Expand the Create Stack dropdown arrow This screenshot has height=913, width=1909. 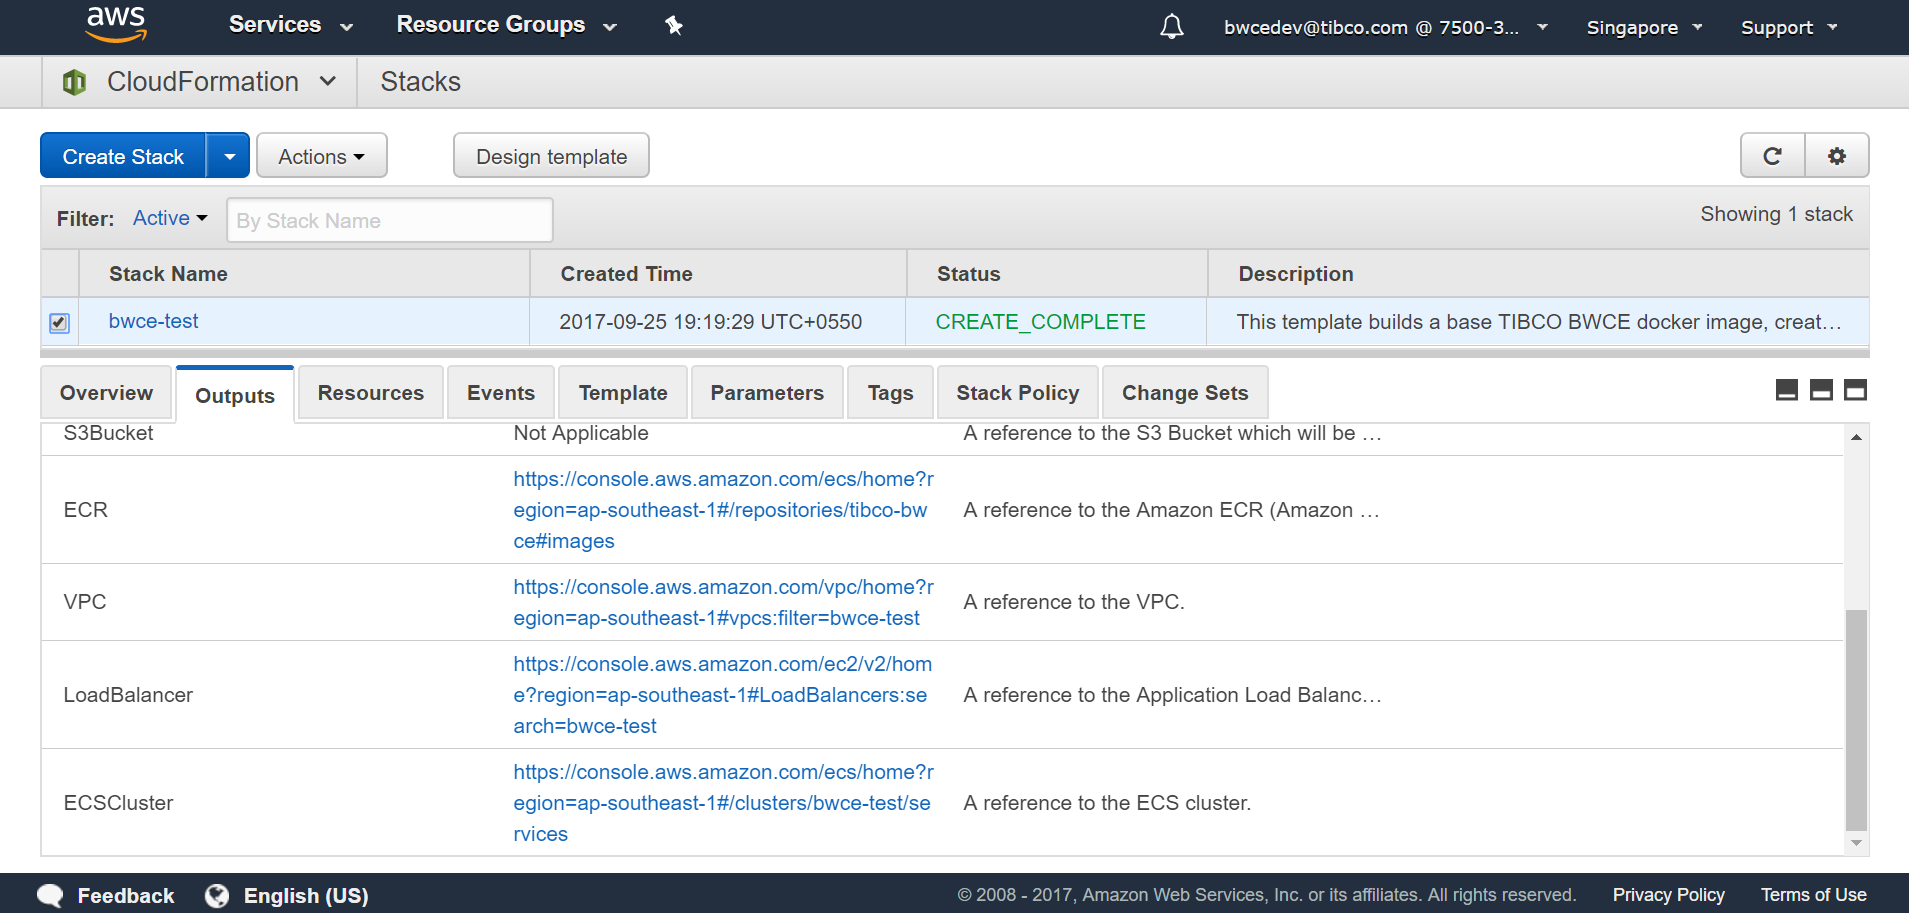229,157
